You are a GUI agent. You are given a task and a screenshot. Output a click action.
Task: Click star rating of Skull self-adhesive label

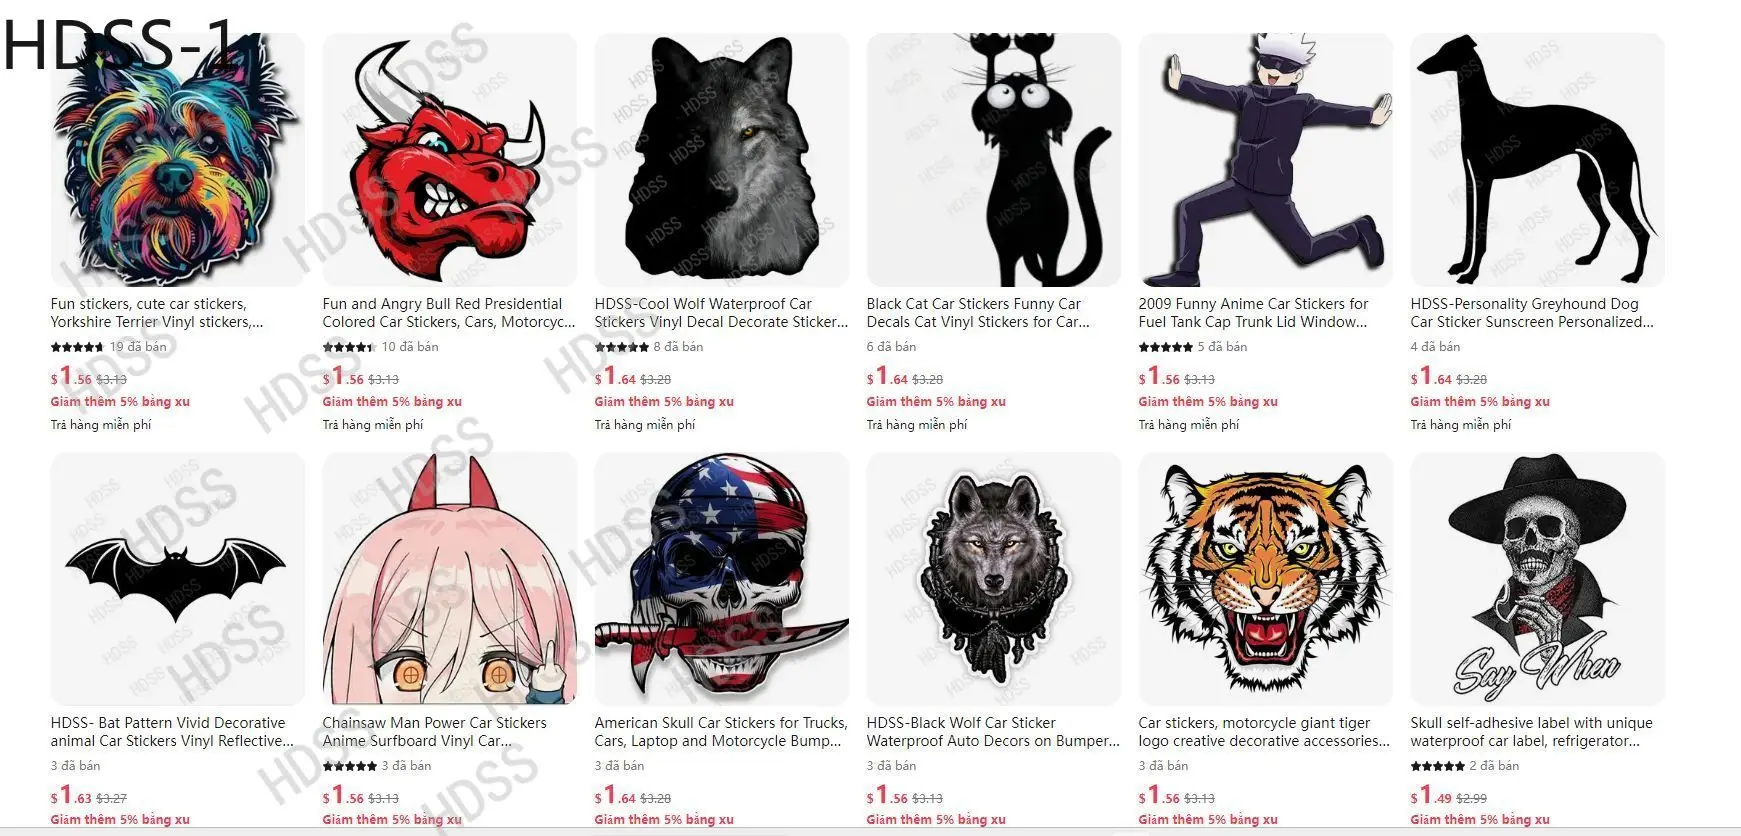[1437, 766]
